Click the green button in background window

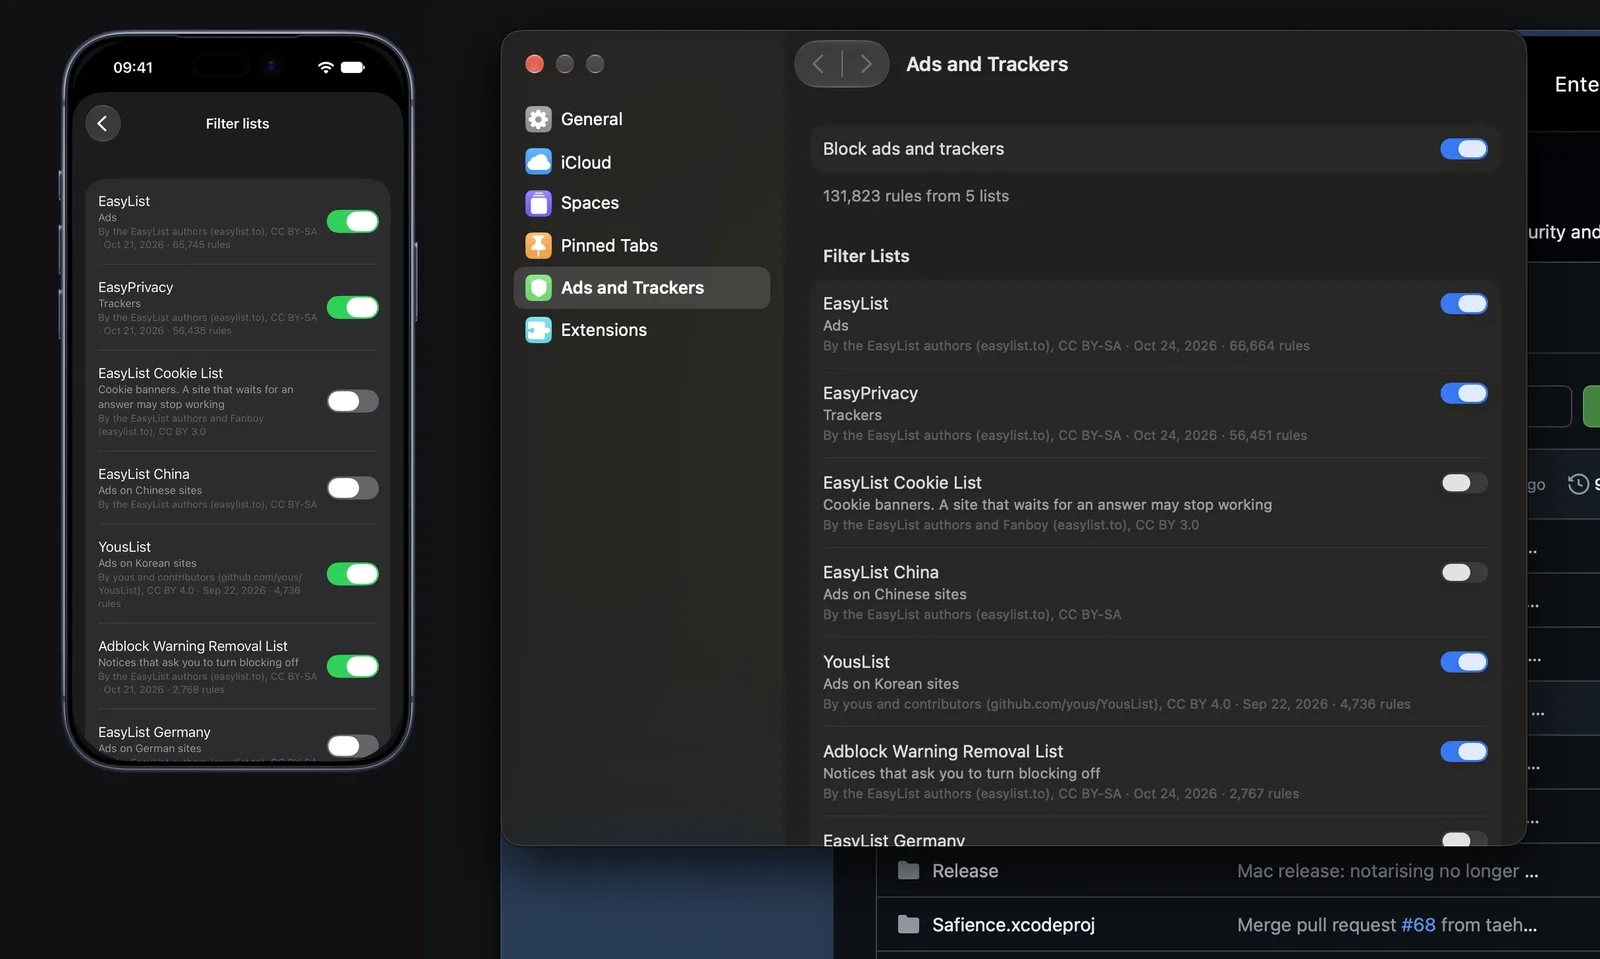click(1592, 407)
